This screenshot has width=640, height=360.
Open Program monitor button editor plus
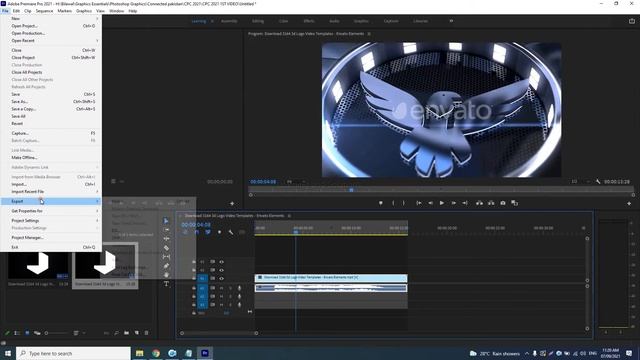point(629,203)
